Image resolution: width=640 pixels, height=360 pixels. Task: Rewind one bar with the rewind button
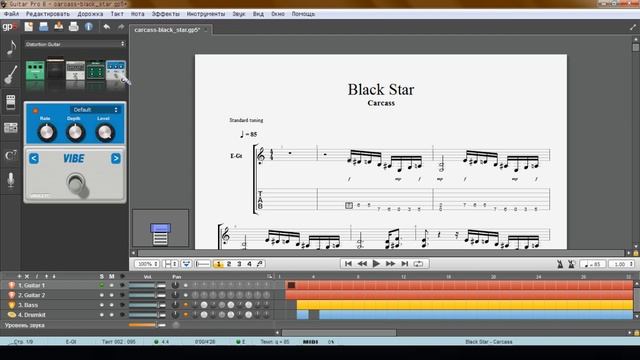tap(362, 264)
